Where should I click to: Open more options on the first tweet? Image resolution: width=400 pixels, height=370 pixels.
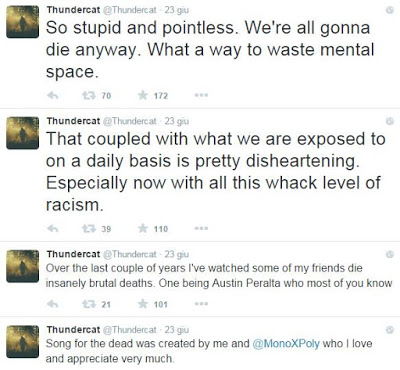click(201, 95)
